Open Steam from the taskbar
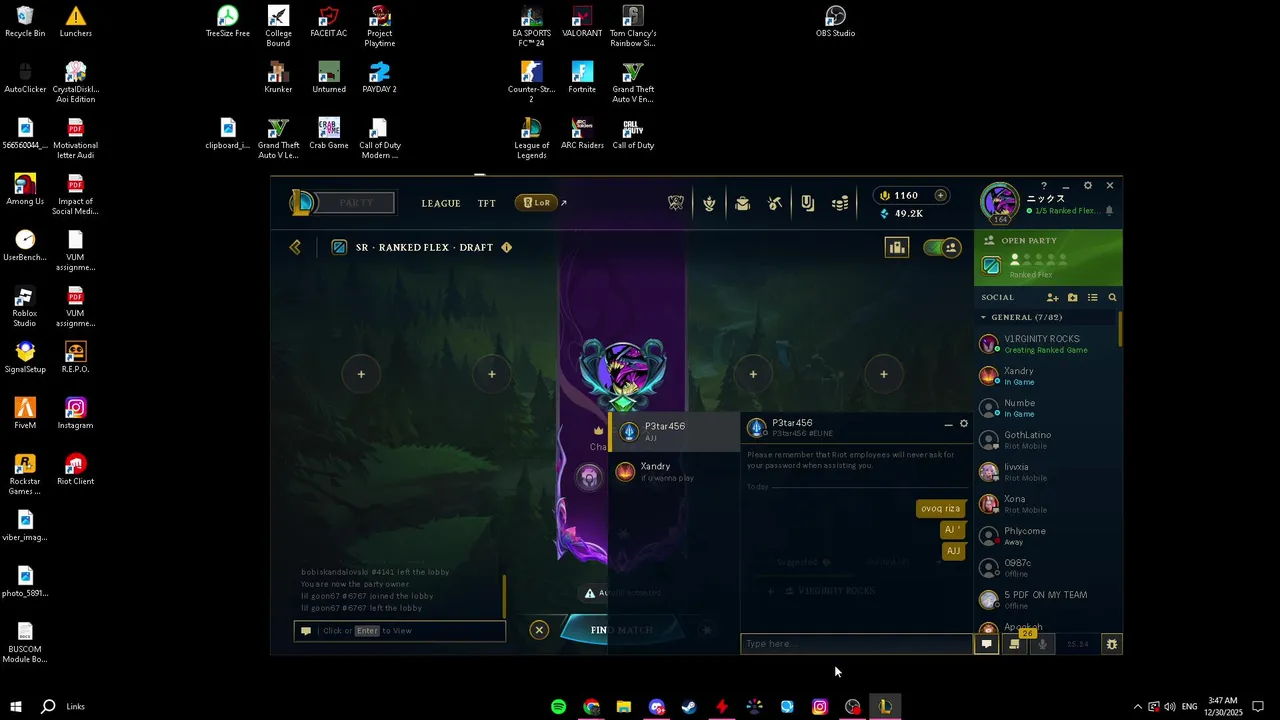Image resolution: width=1280 pixels, height=720 pixels. [x=689, y=707]
